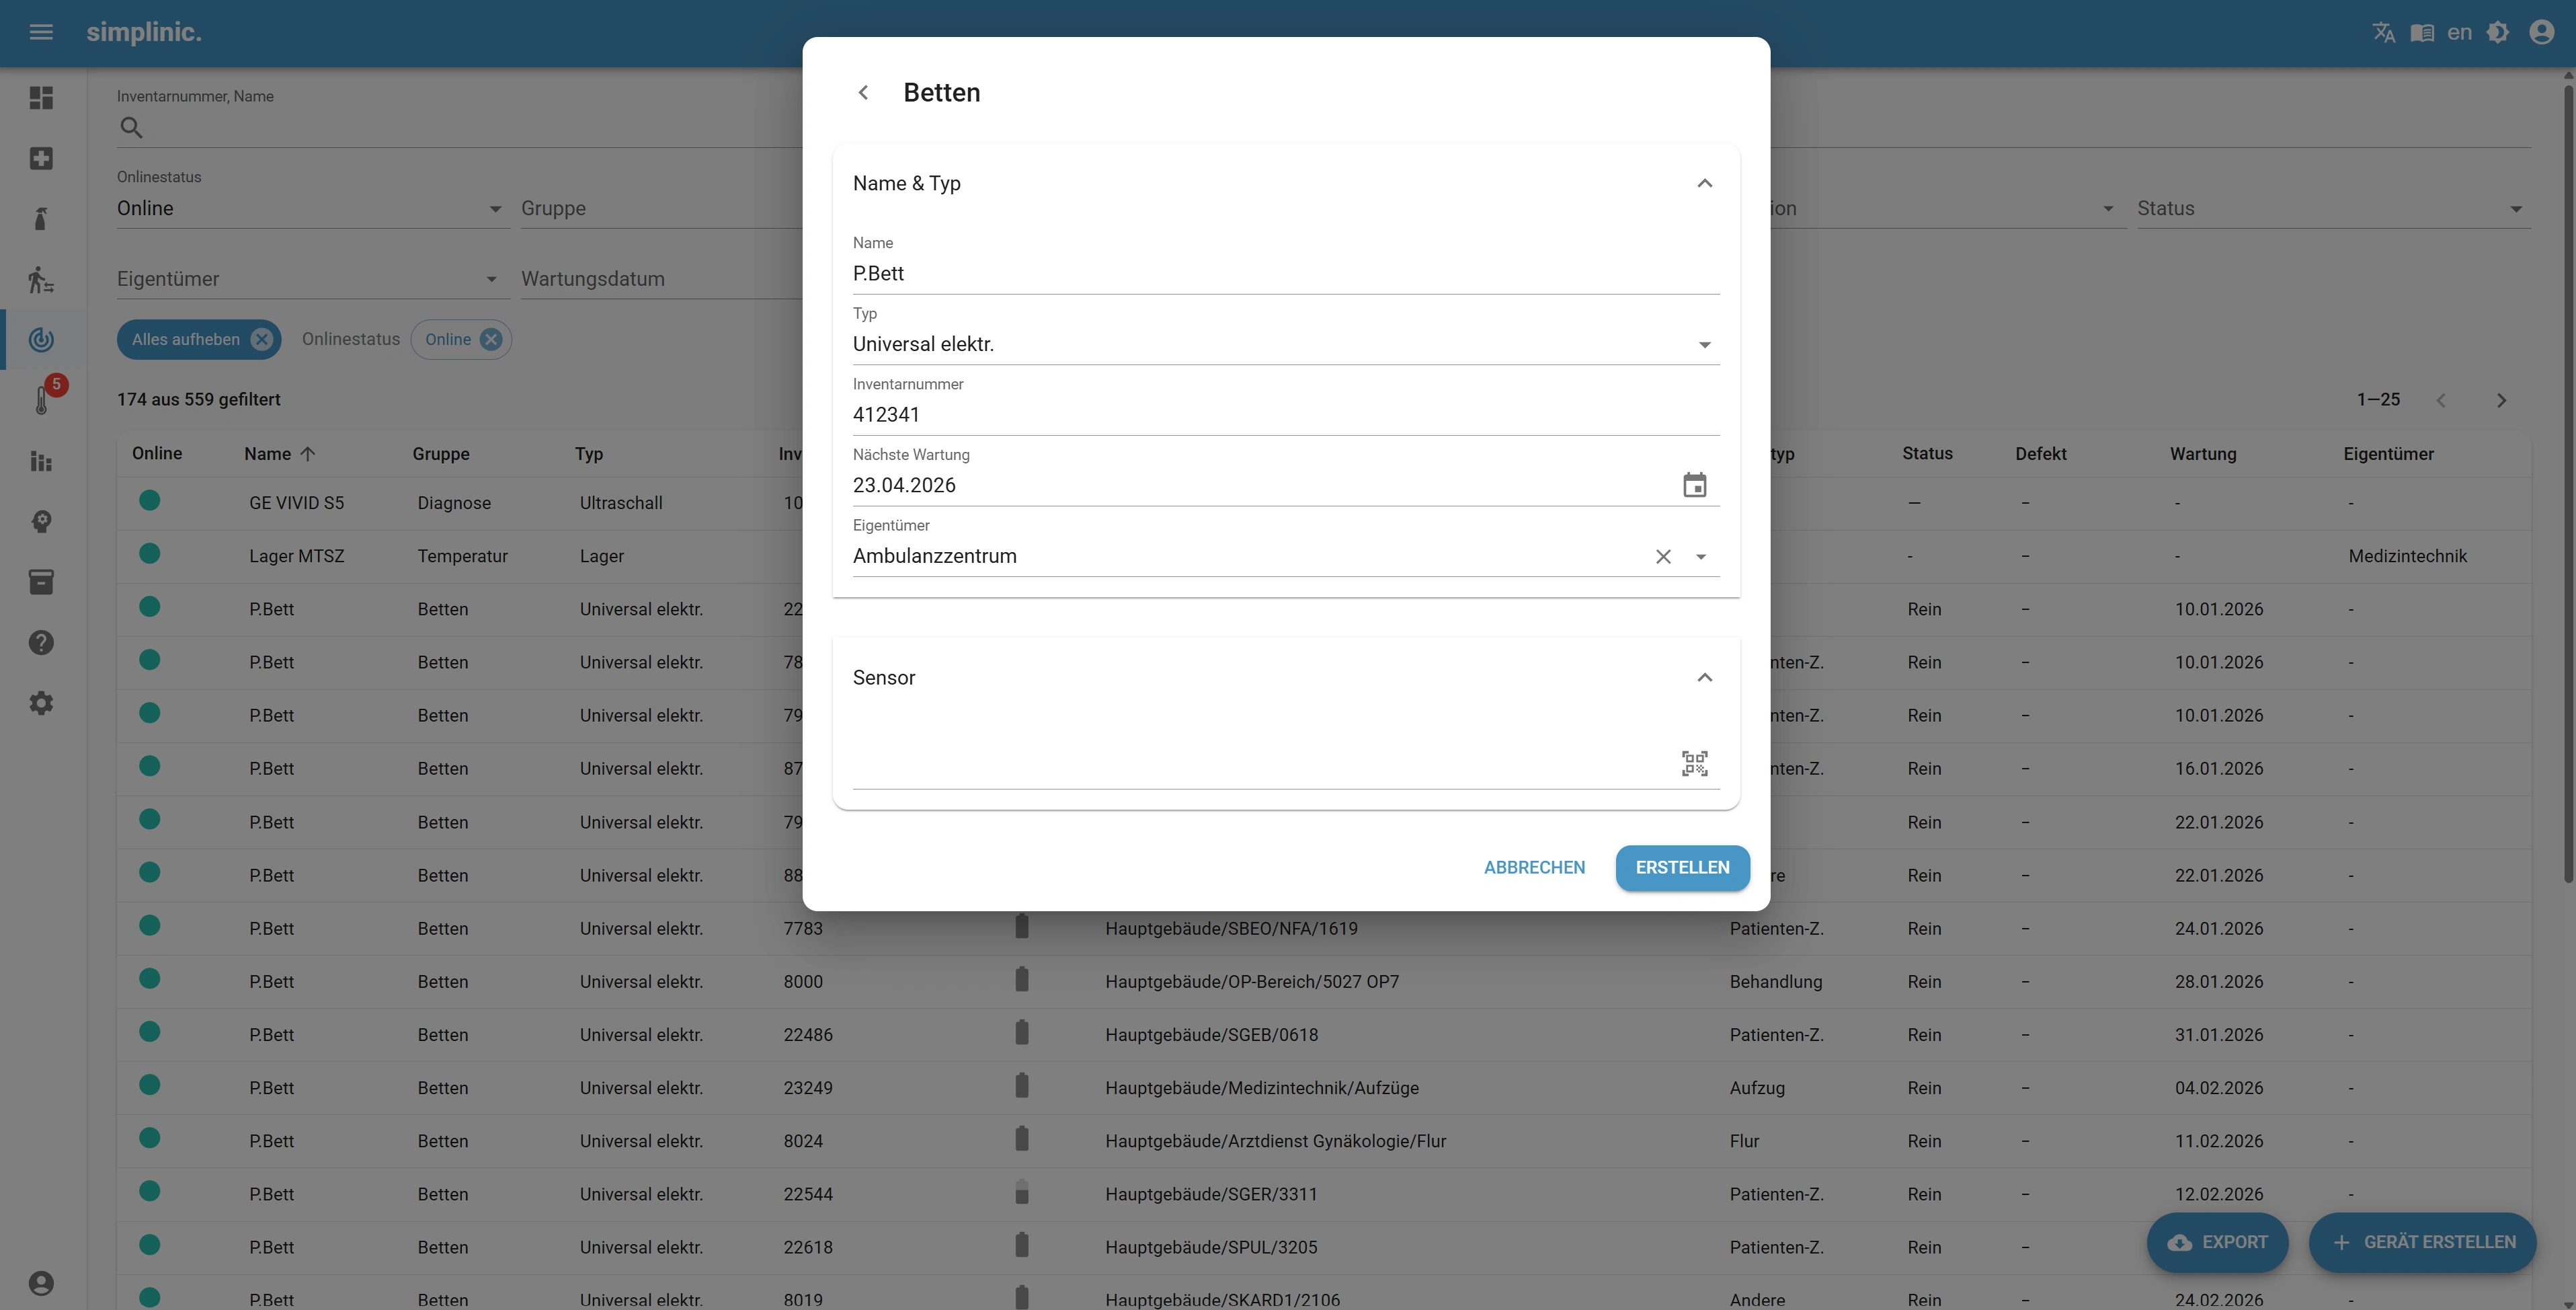
Task: Sort the table by the Name column header
Action: pyautogui.click(x=268, y=454)
